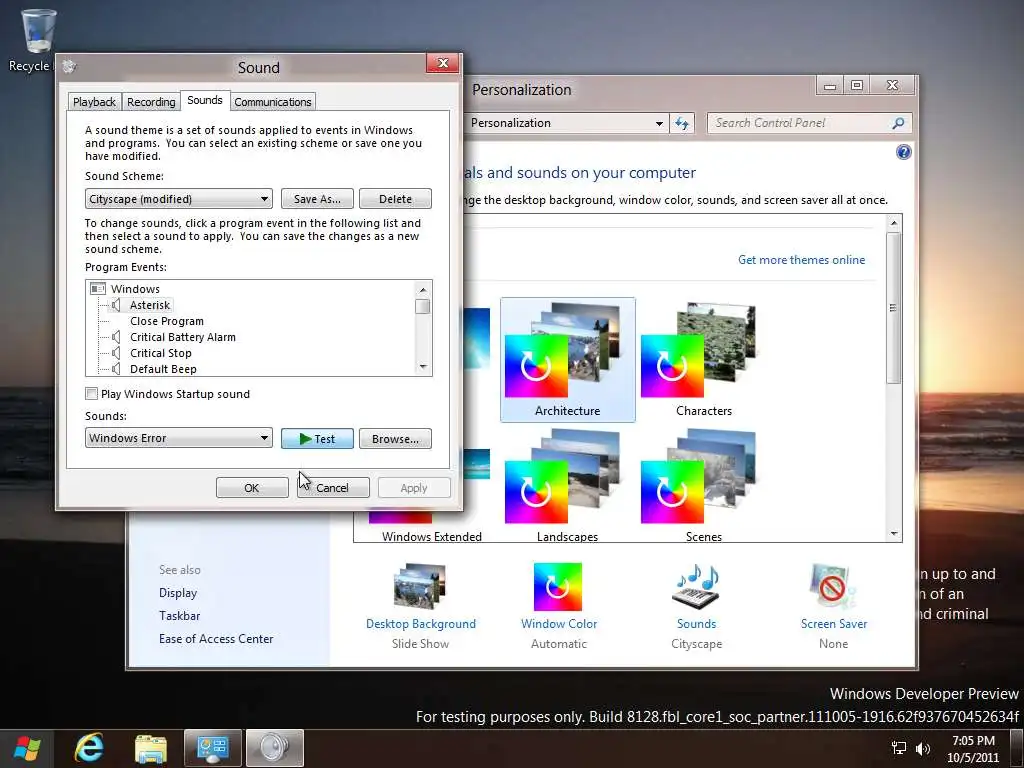Click the search magnifier icon in Control Panel
1024x768 pixels.
click(898, 123)
